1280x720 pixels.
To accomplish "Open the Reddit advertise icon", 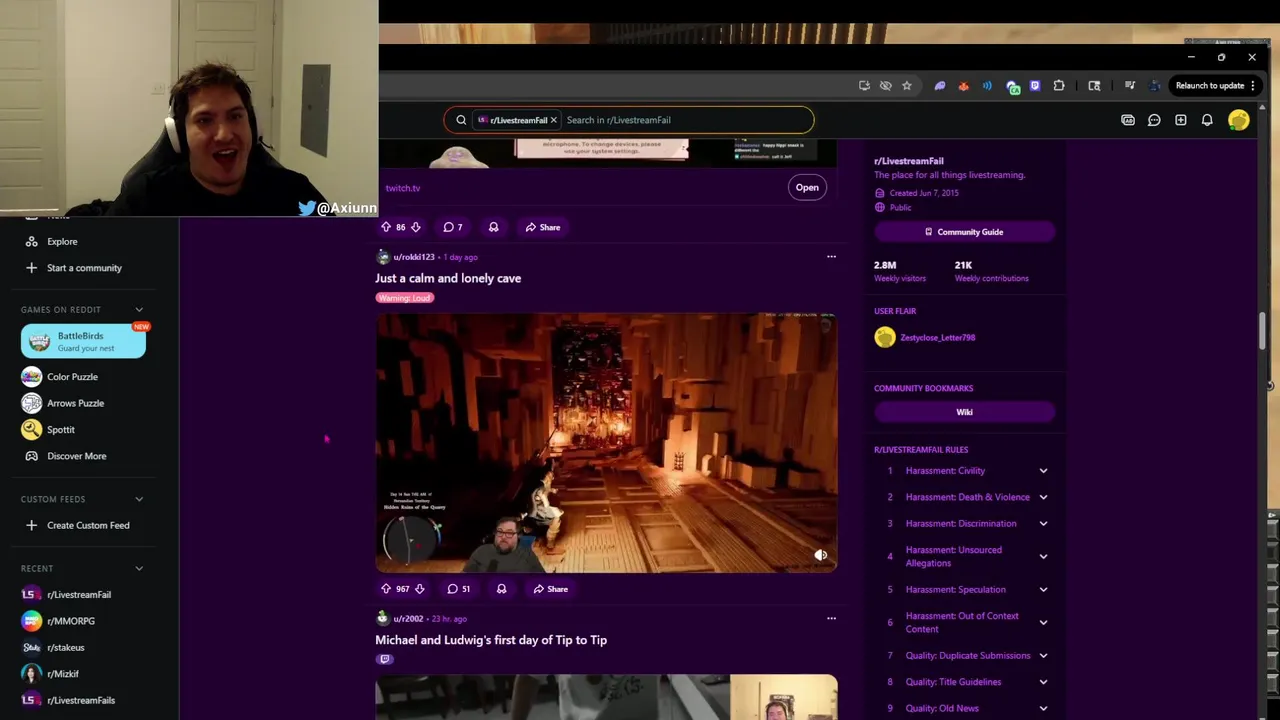I will [x=1128, y=120].
